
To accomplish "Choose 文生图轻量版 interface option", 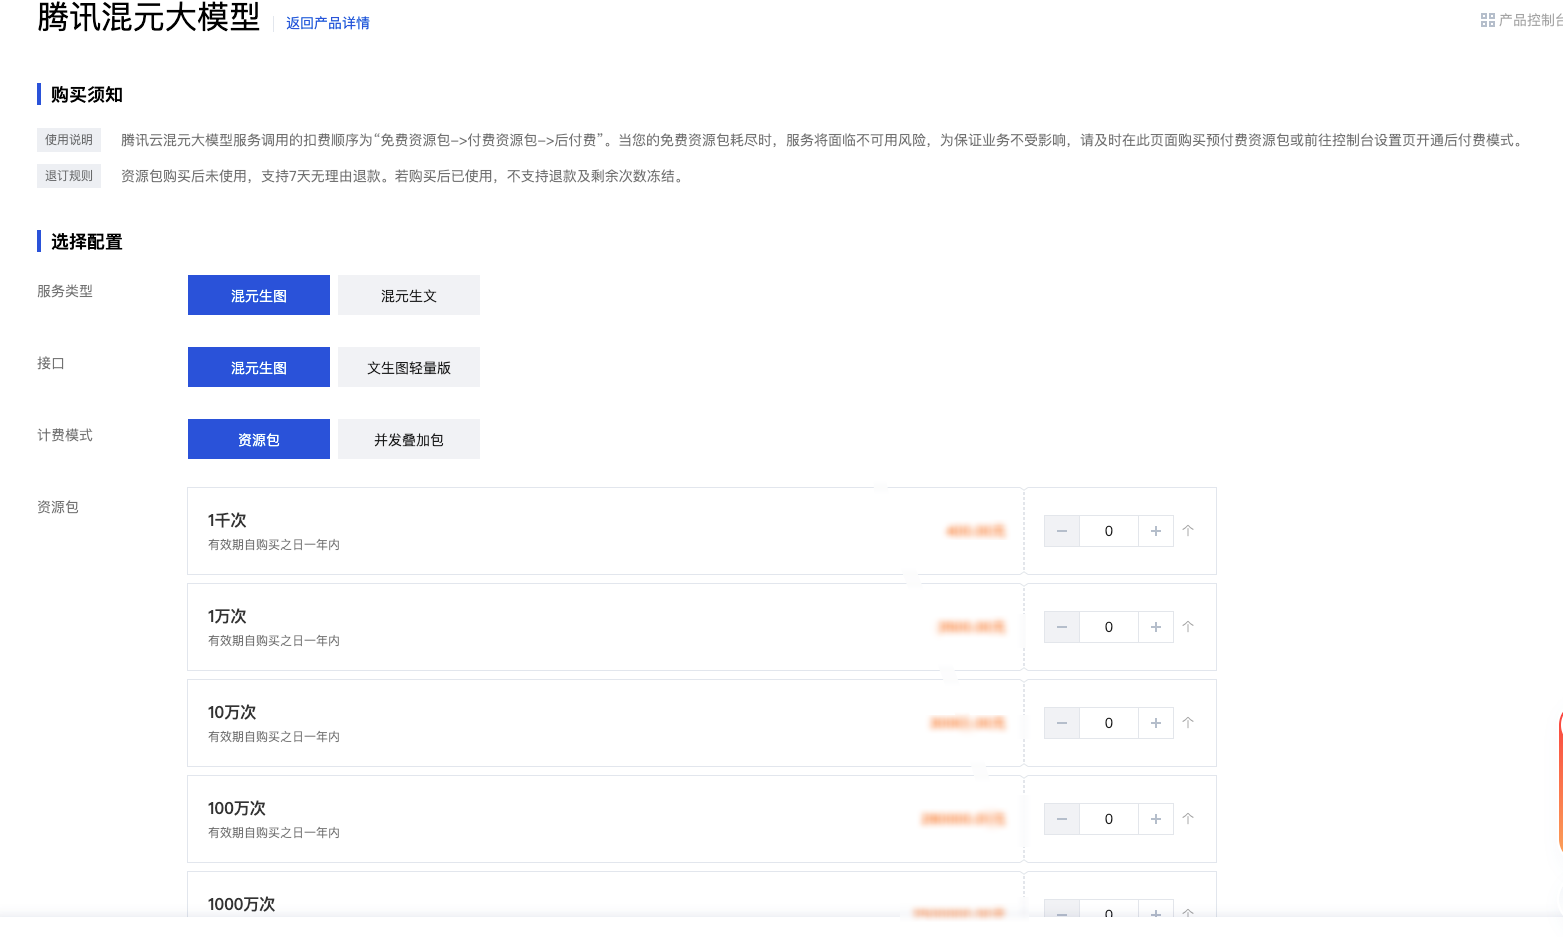I will click(x=409, y=367).
